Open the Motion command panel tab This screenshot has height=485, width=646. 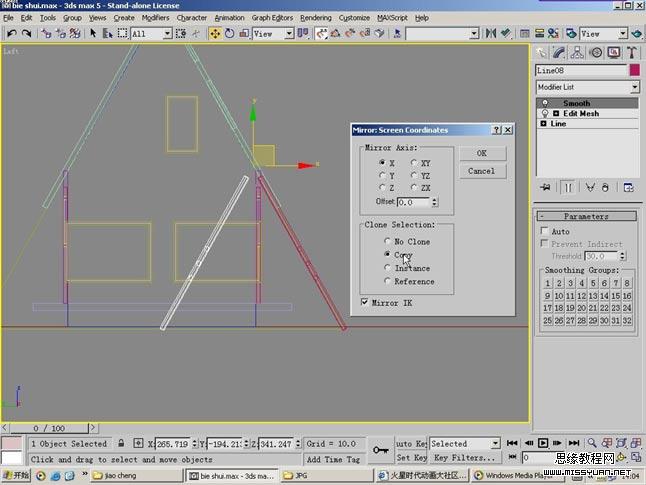coord(596,53)
